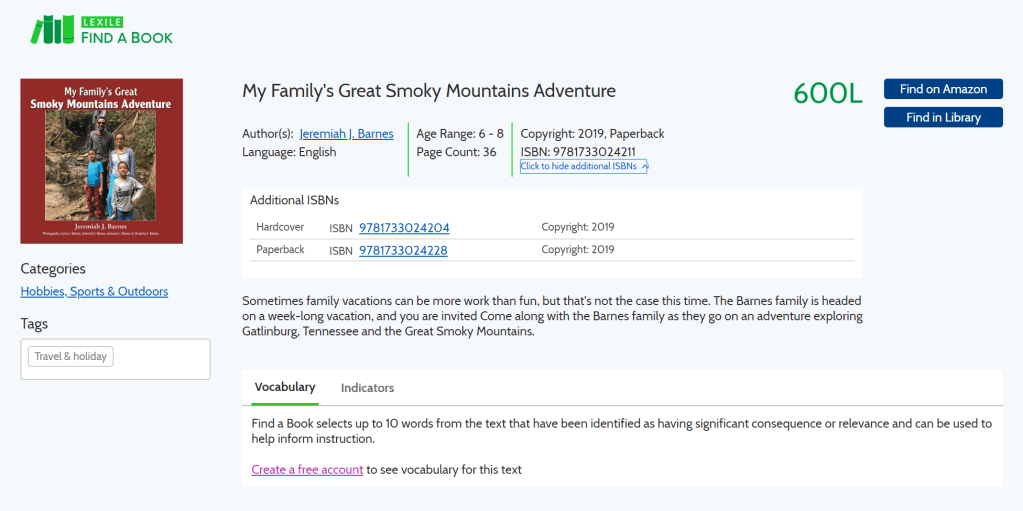Viewport: 1023px width, 511px height.
Task: Click the 600L Lexile measure
Action: tap(827, 93)
